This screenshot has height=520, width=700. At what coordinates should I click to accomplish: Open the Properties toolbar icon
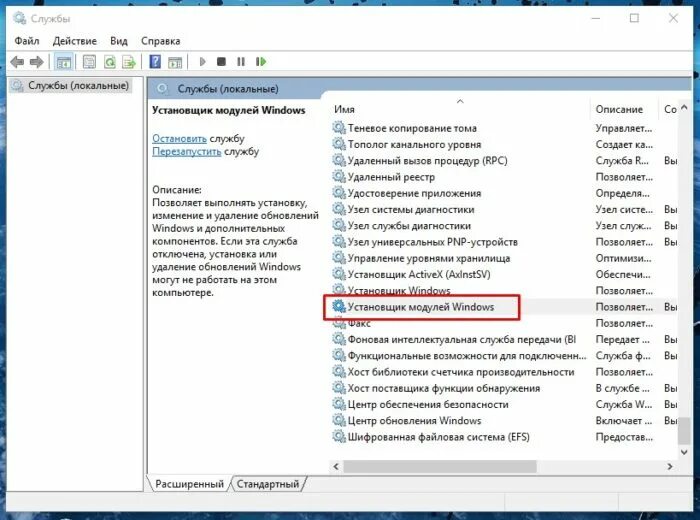pos(89,62)
